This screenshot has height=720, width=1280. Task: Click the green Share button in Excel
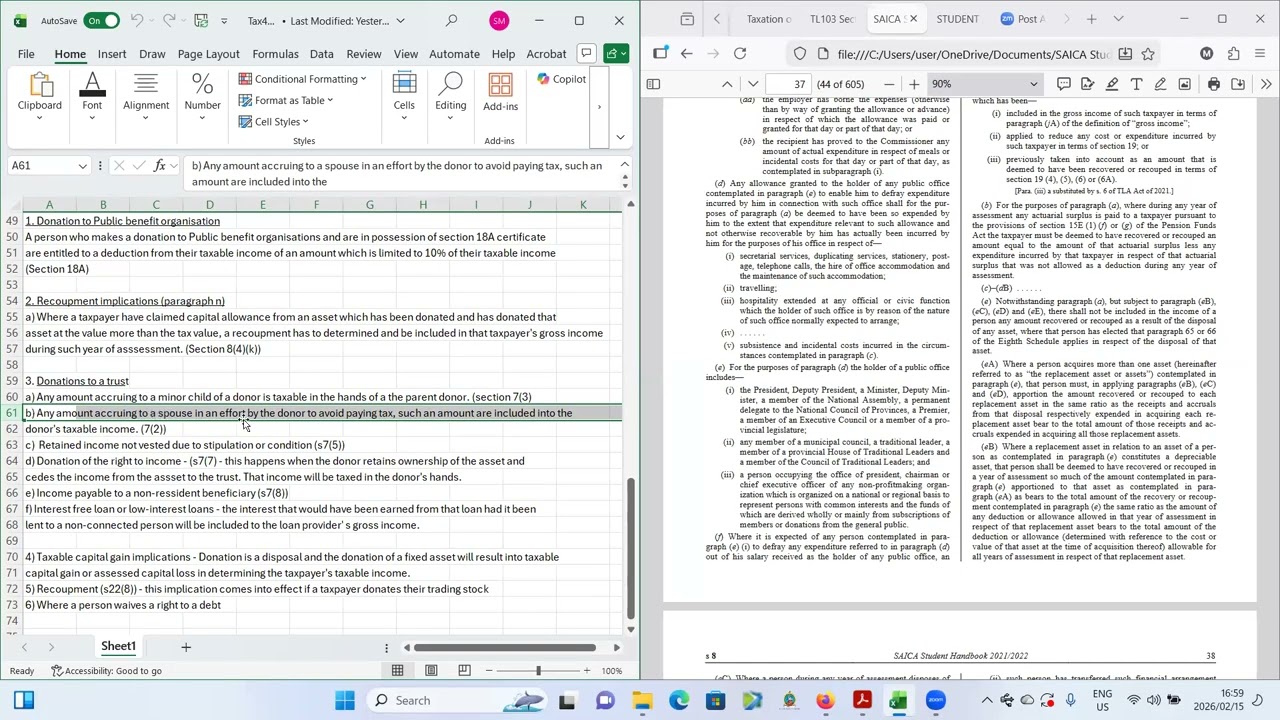tap(616, 53)
